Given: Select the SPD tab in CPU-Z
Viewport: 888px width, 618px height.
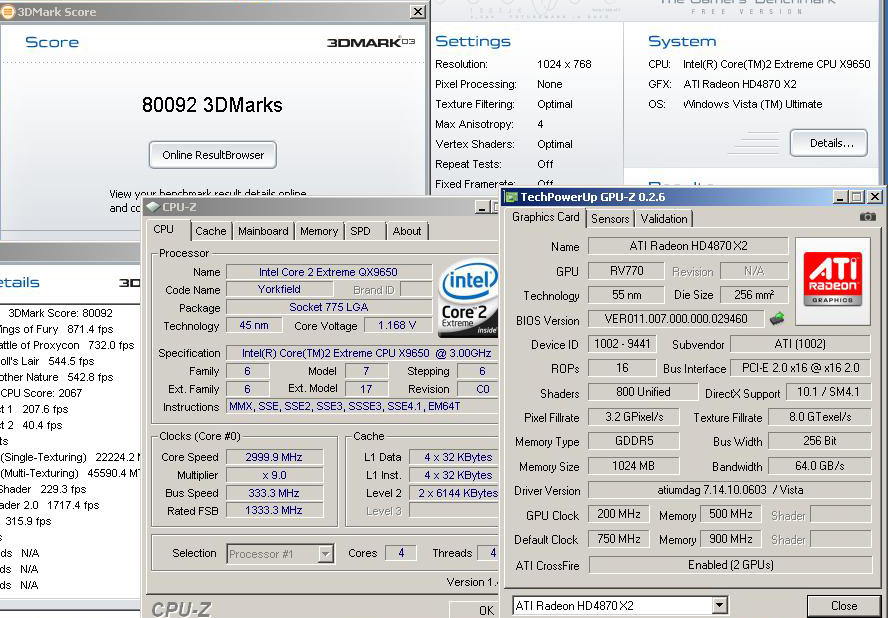Looking at the screenshot, I should 360,231.
